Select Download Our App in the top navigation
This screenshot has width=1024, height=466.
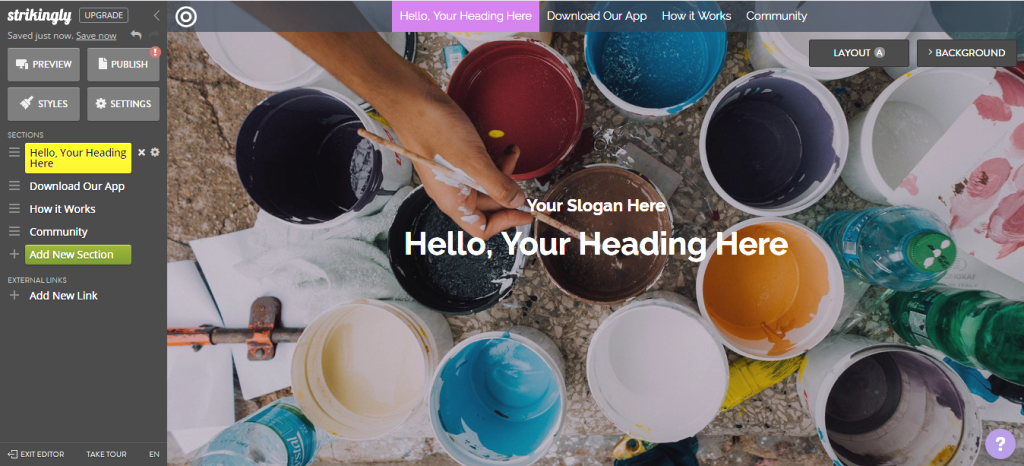click(597, 16)
